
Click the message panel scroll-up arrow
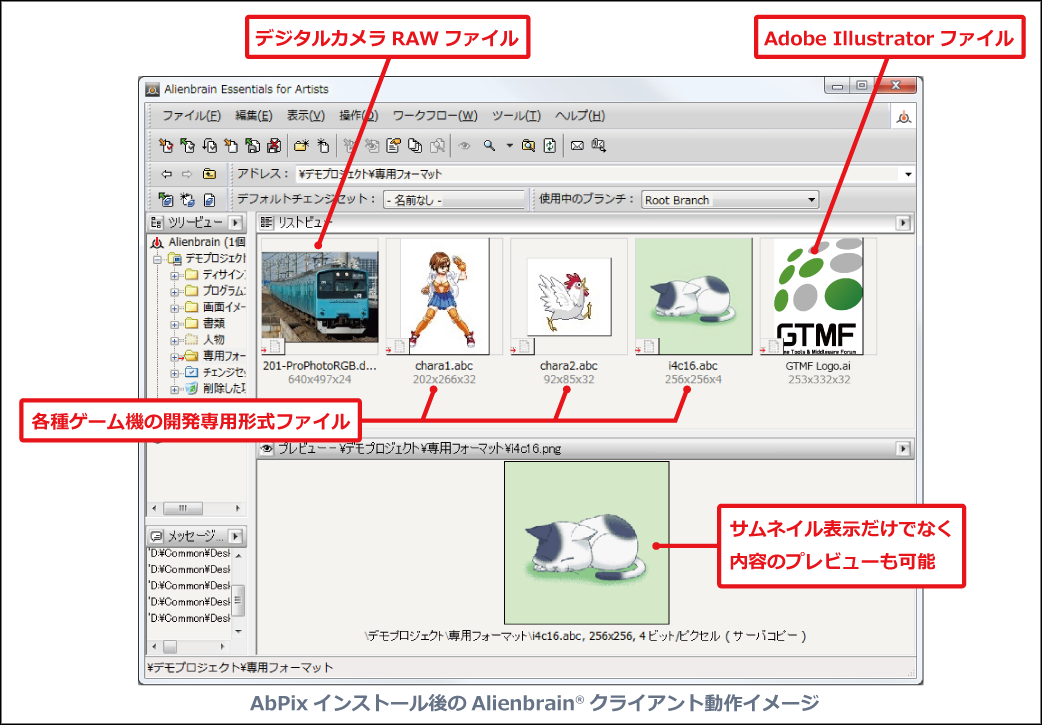click(x=238, y=556)
